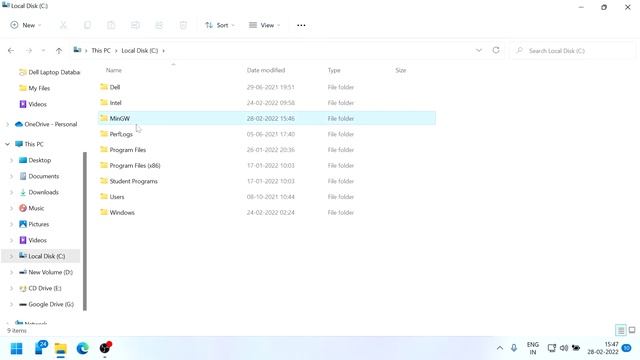This screenshot has height=360, width=640.
Task: Select New Volume (D:) drive
Action: pyautogui.click(x=46, y=272)
